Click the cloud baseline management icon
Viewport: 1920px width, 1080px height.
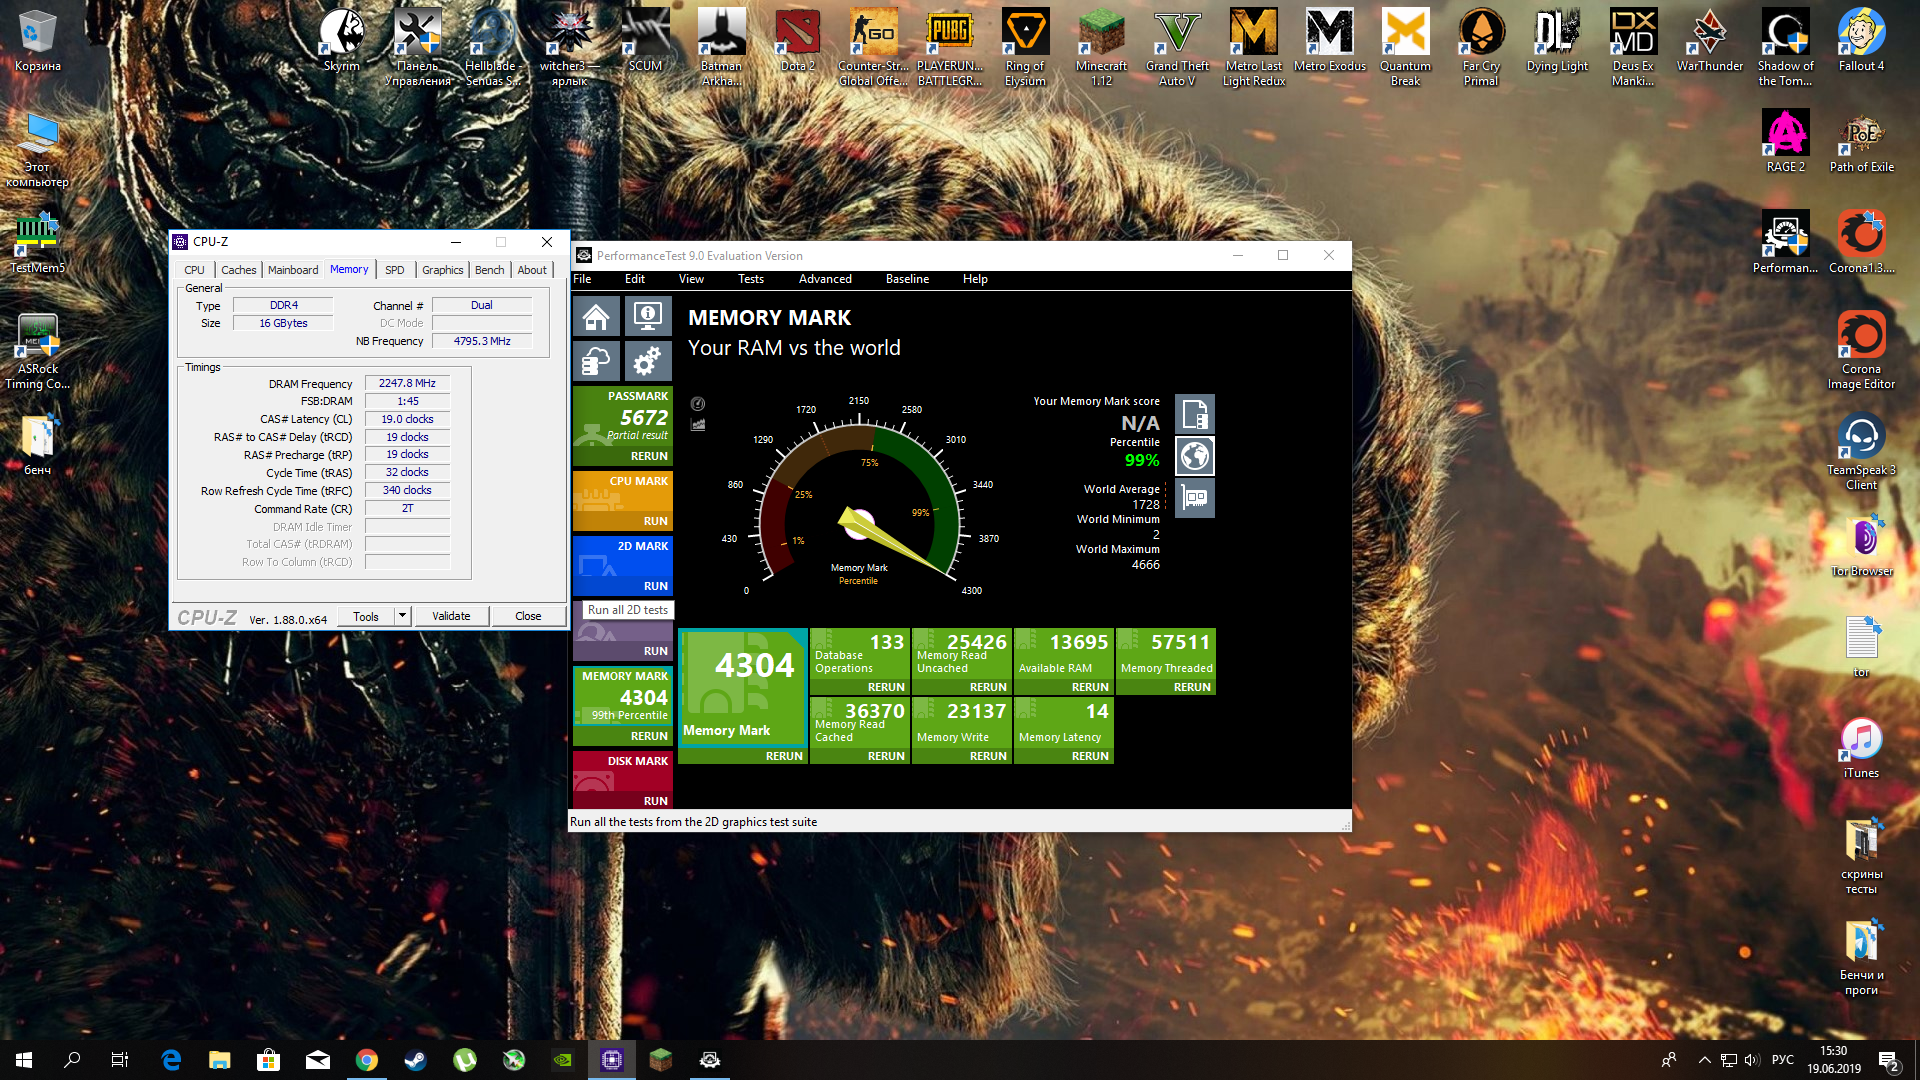coord(596,361)
